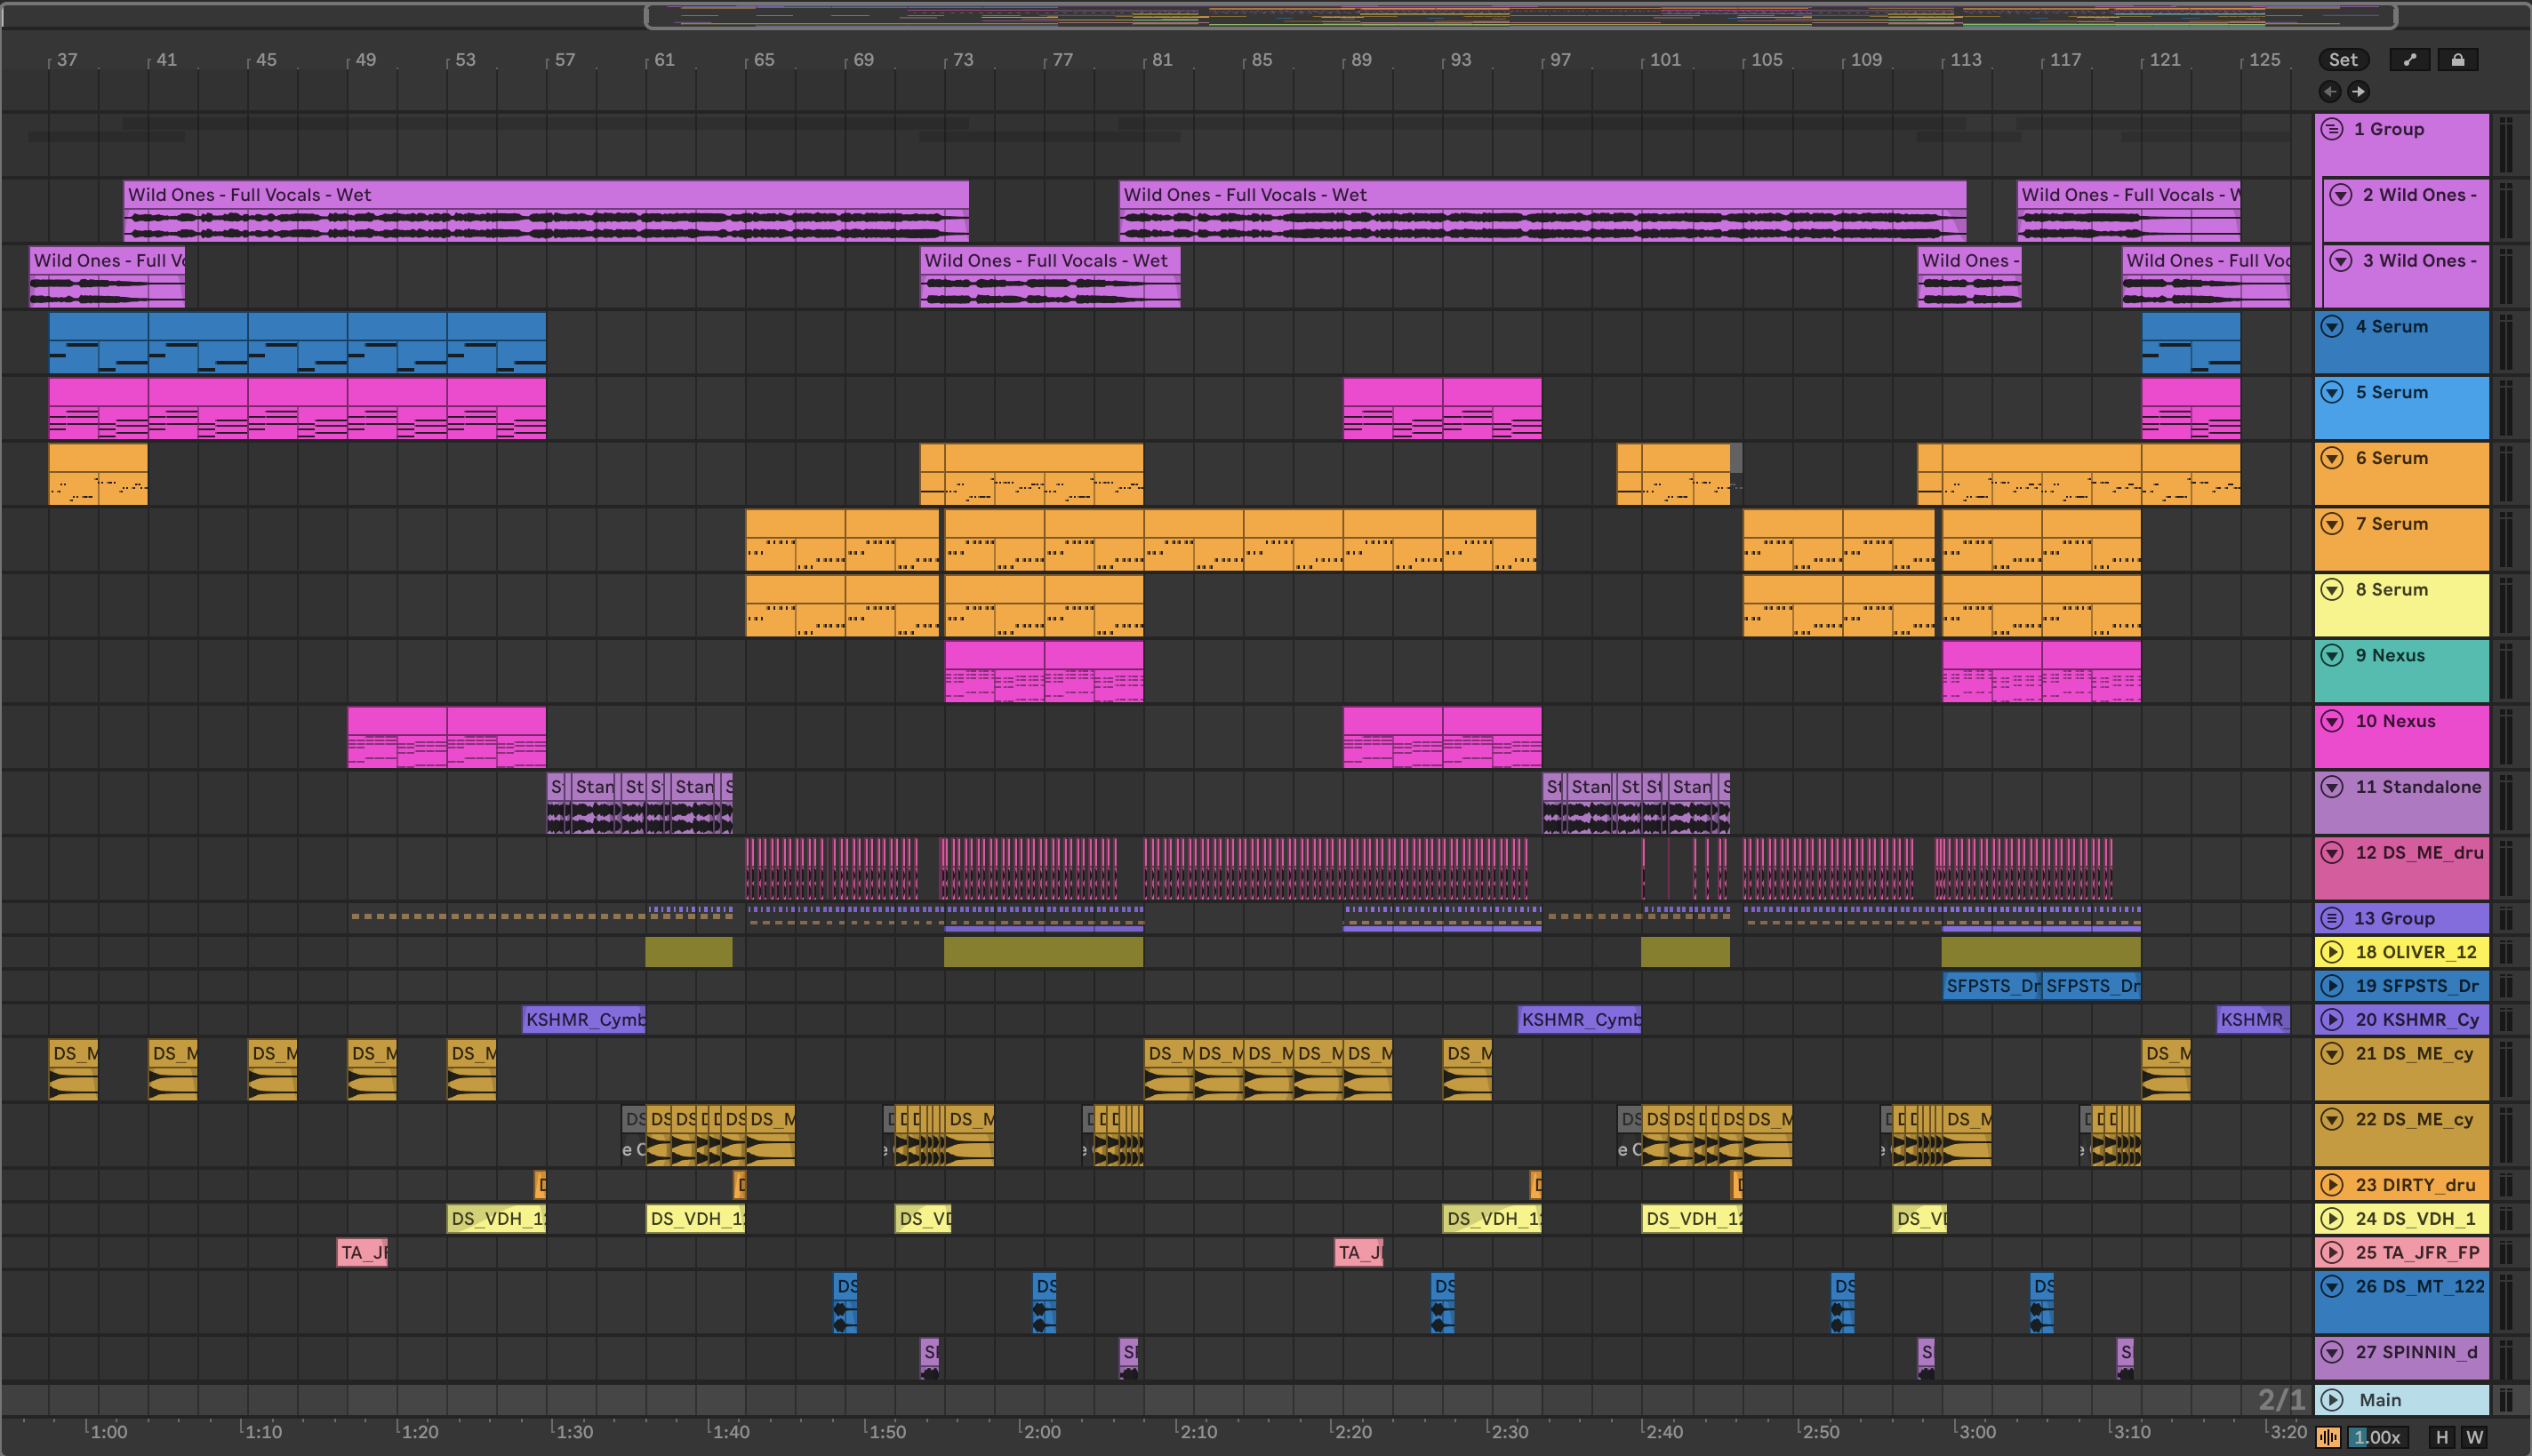Click the 1.00x zoom slider
The image size is (2532, 1456).
2376,1437
